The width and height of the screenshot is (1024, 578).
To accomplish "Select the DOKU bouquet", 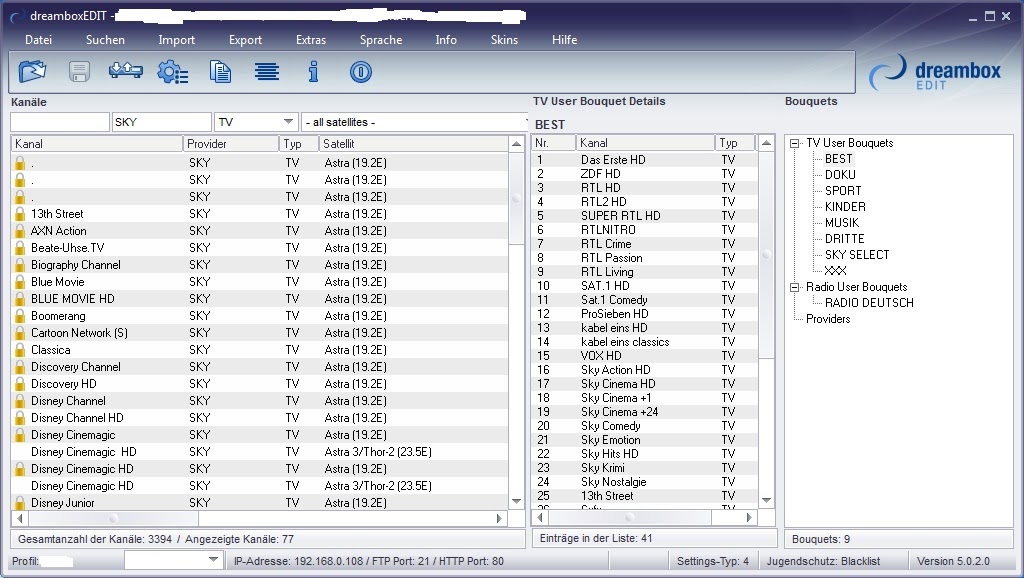I will (840, 175).
